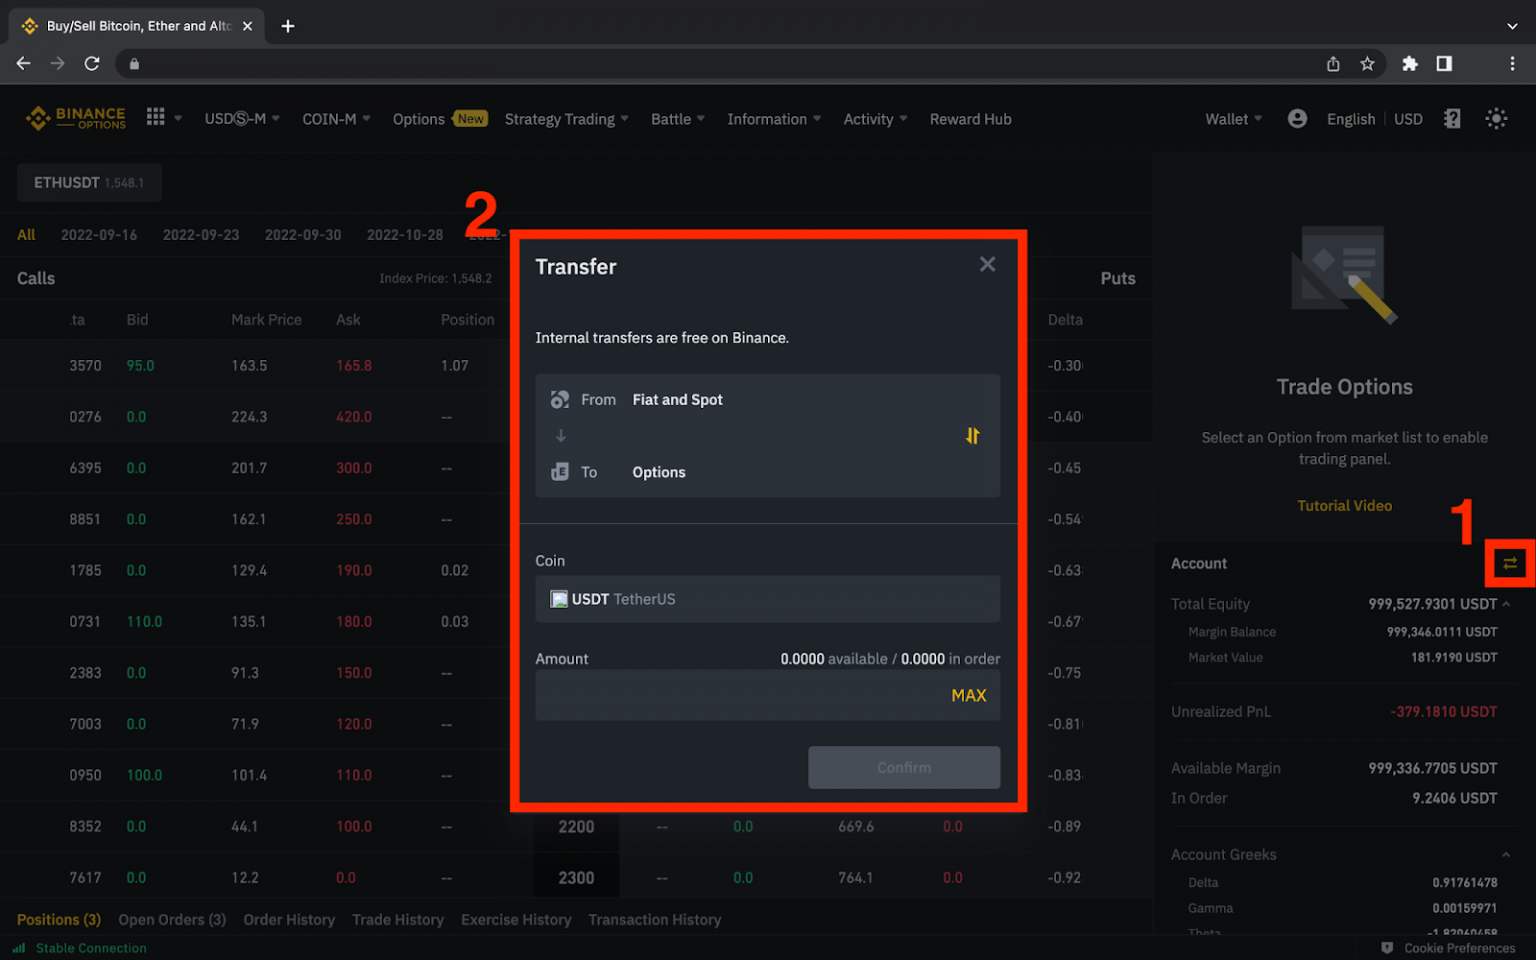Image resolution: width=1536 pixels, height=960 pixels.
Task: Open the products grid icon in header
Action: point(155,118)
